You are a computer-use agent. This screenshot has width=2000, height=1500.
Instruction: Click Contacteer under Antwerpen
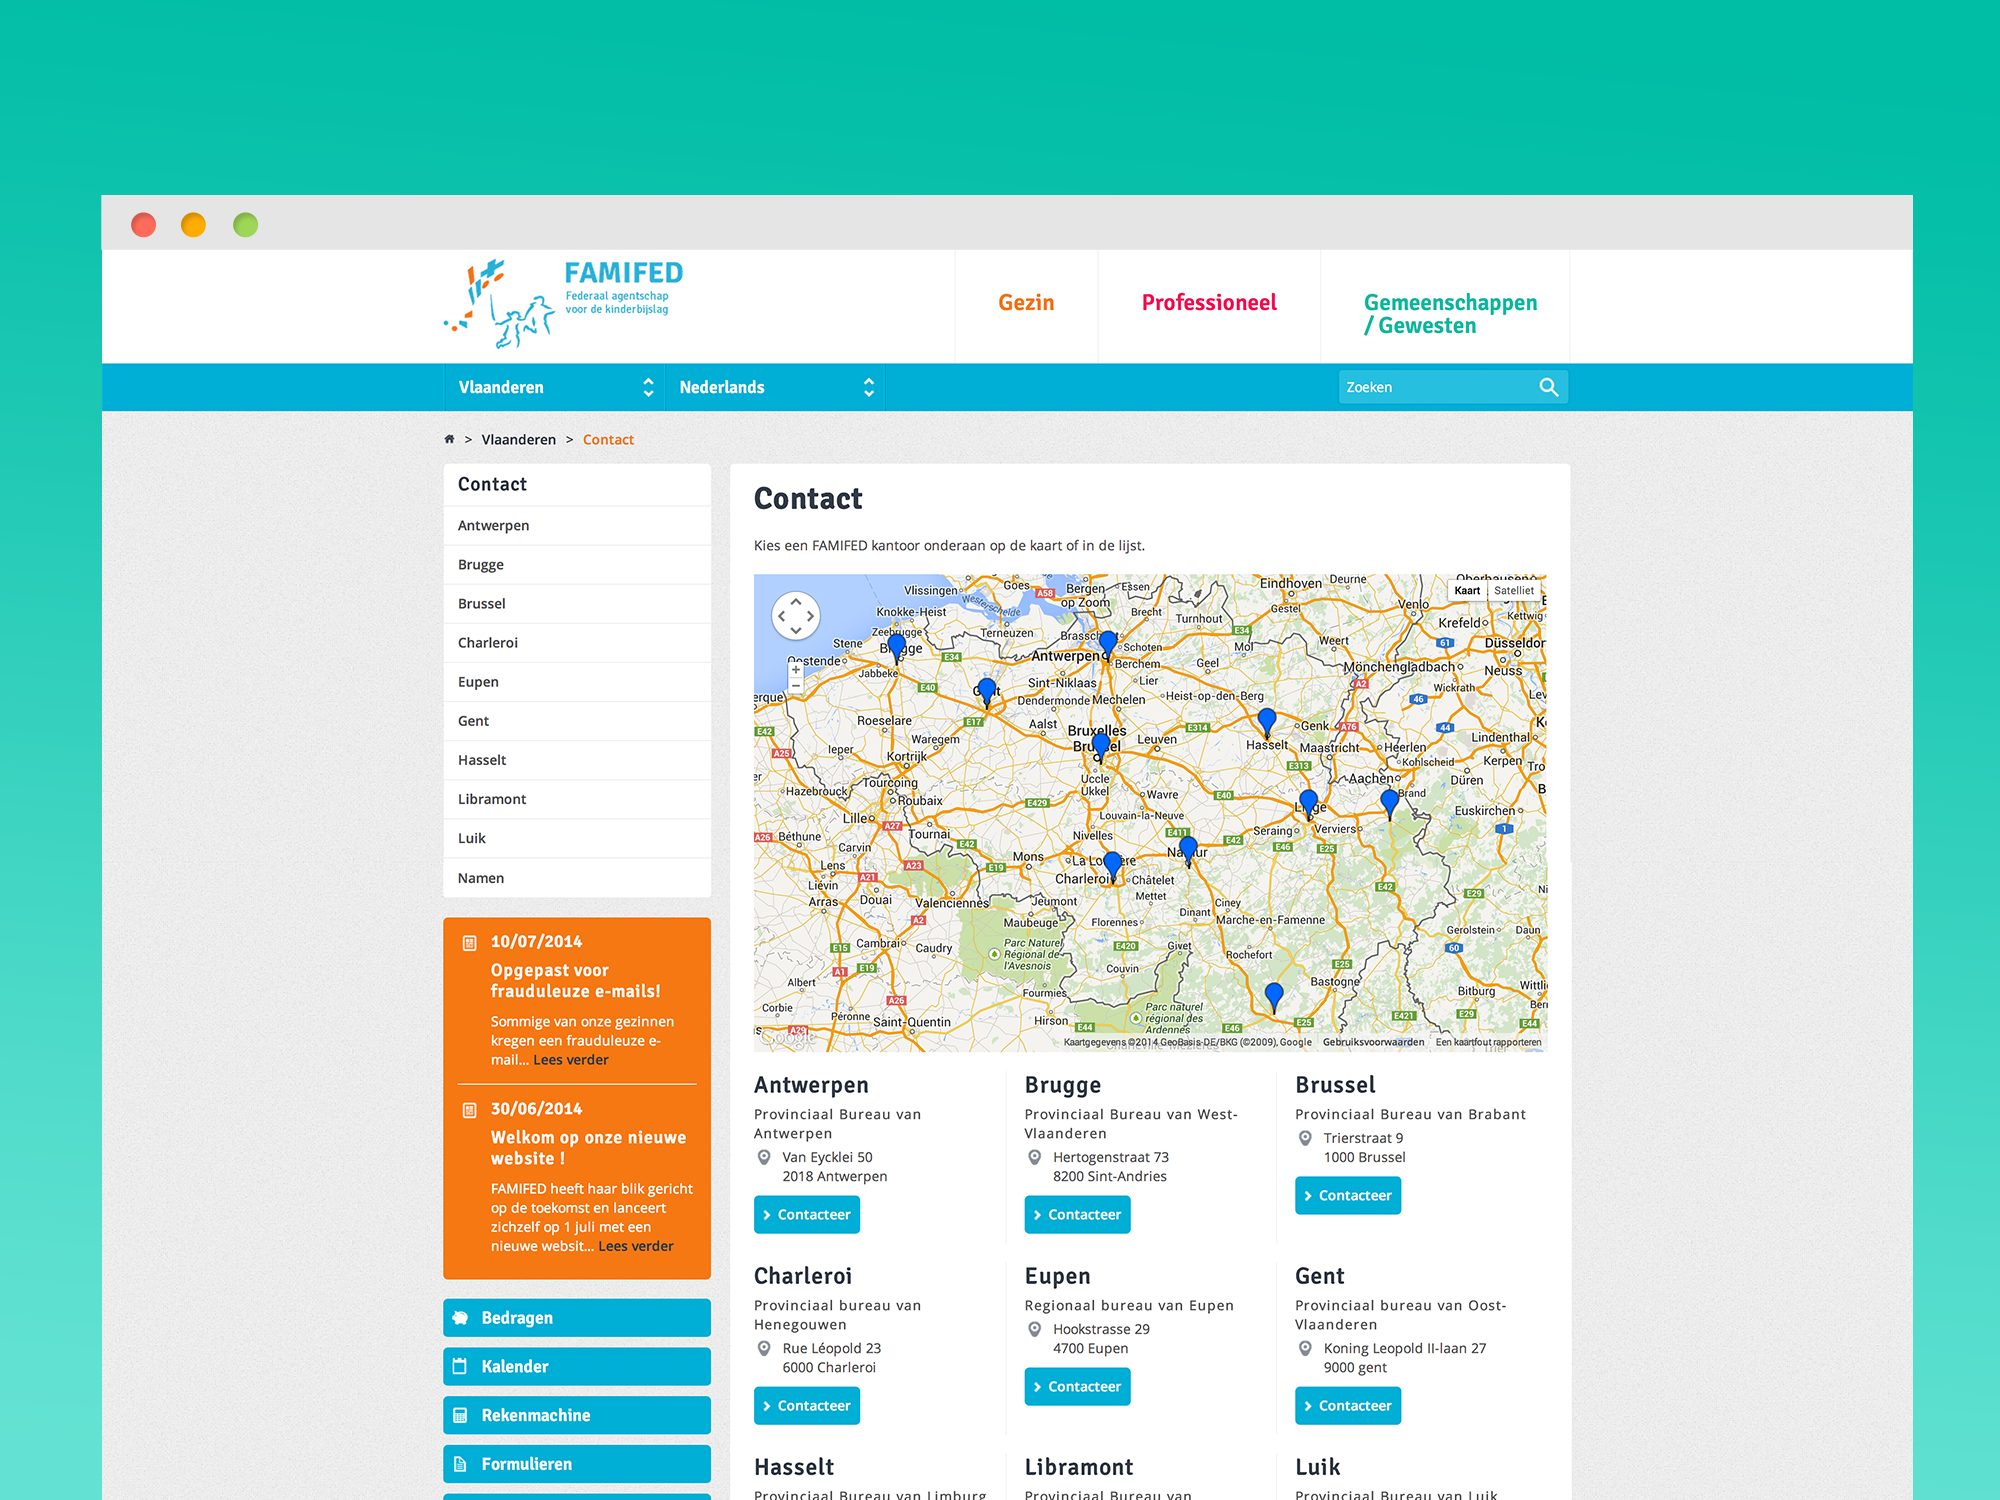(x=807, y=1215)
